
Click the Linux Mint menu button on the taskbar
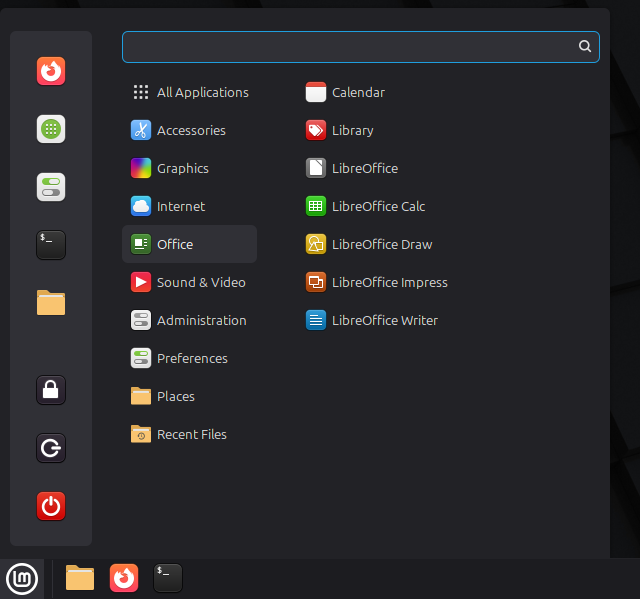click(22, 579)
